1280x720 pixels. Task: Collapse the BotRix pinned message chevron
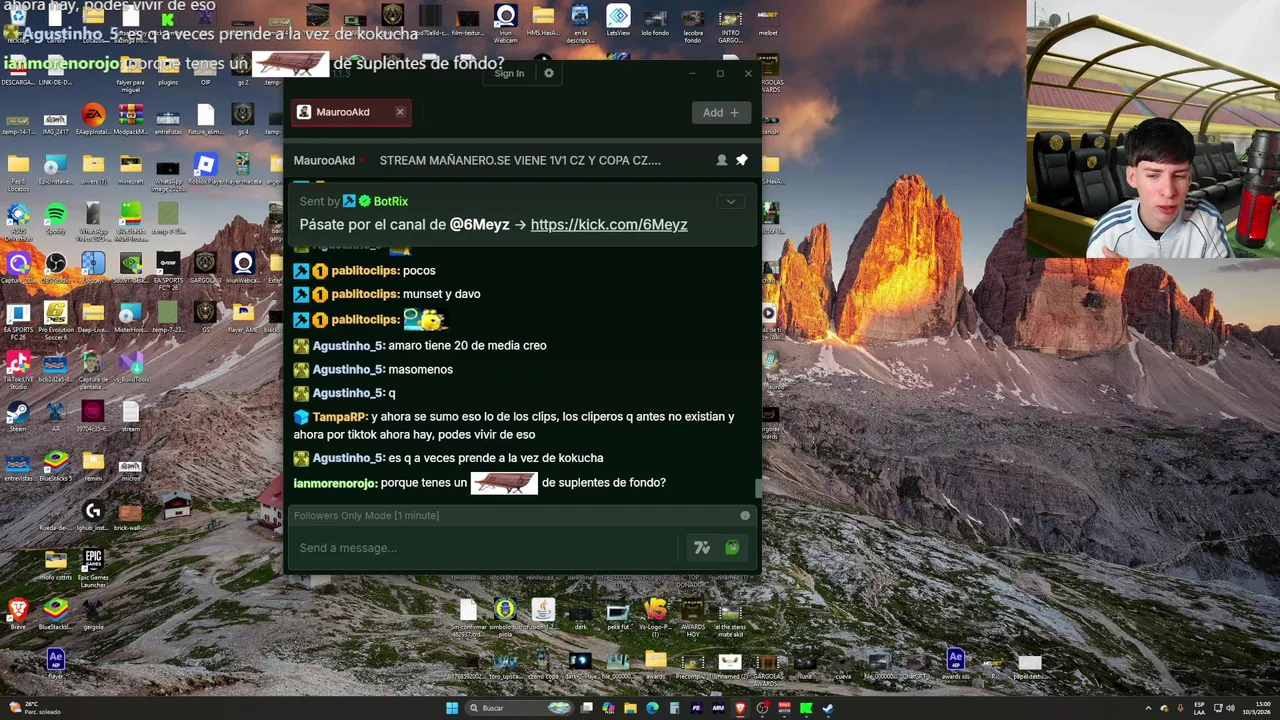(731, 202)
